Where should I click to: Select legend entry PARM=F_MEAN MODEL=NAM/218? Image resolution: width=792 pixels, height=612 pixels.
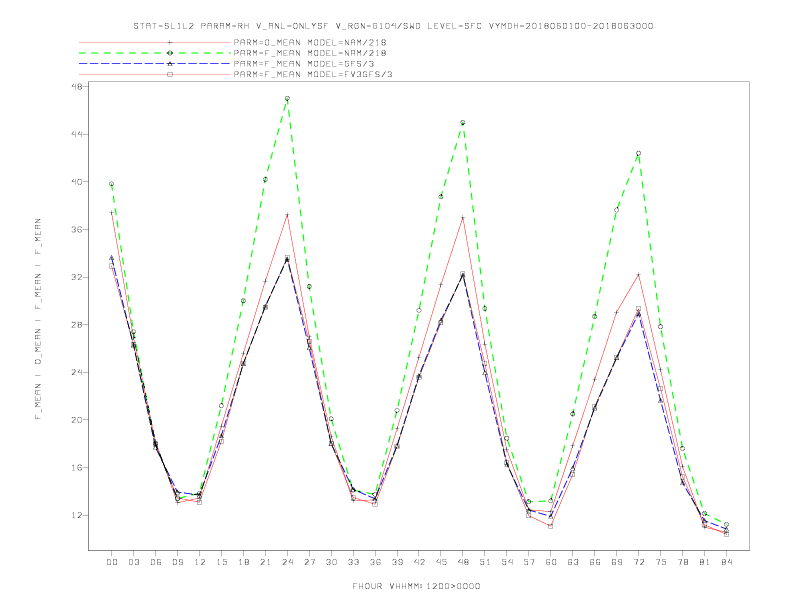[x=310, y=53]
